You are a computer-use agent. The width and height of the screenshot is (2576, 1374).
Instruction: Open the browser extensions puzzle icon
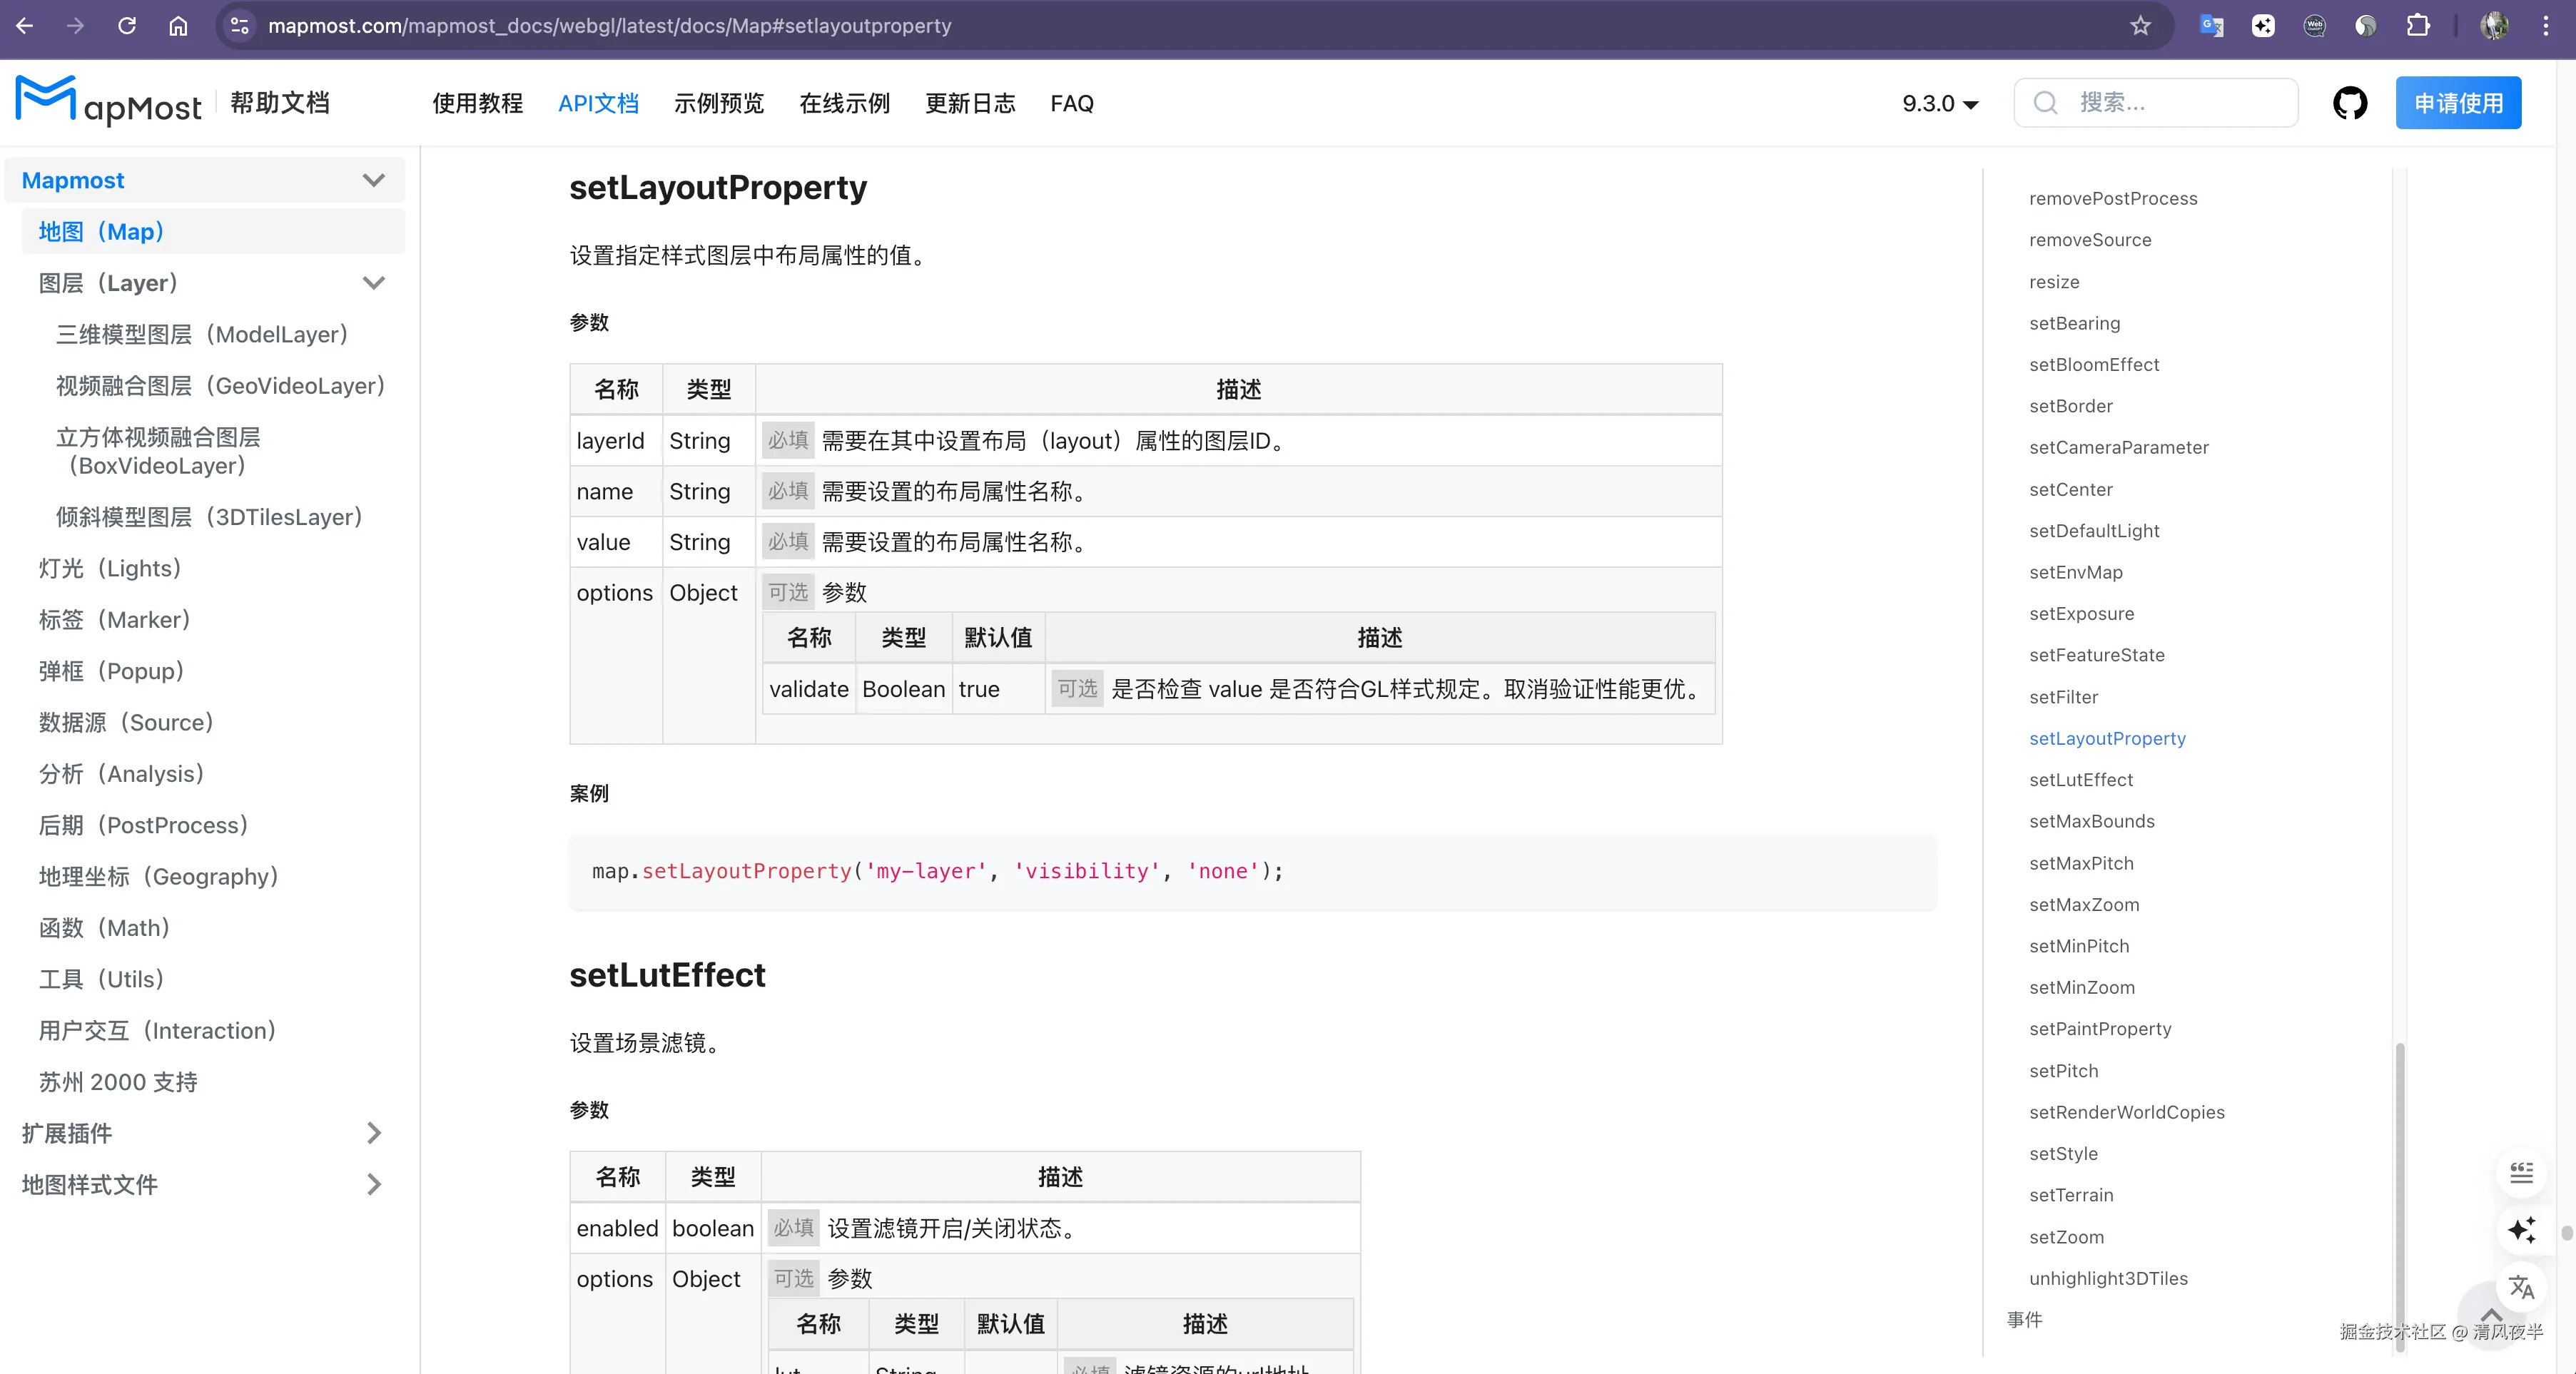click(x=2418, y=26)
